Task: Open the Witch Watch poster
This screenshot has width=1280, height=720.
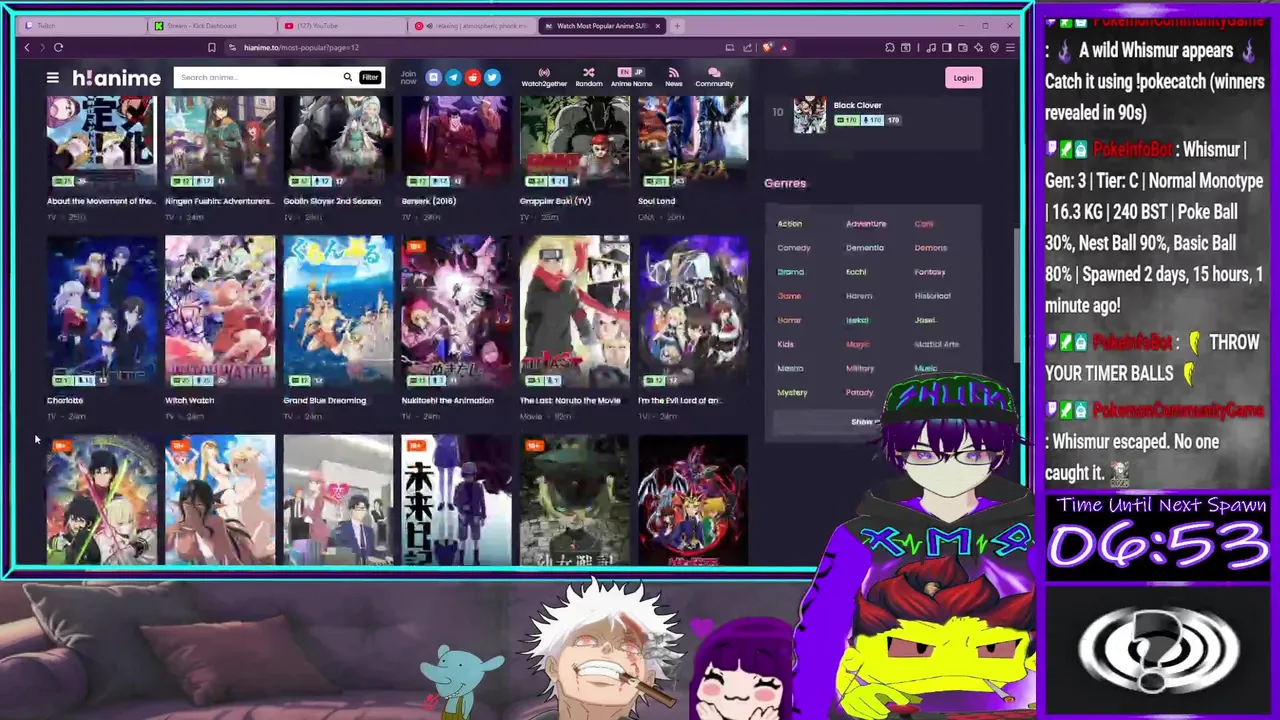Action: [220, 311]
